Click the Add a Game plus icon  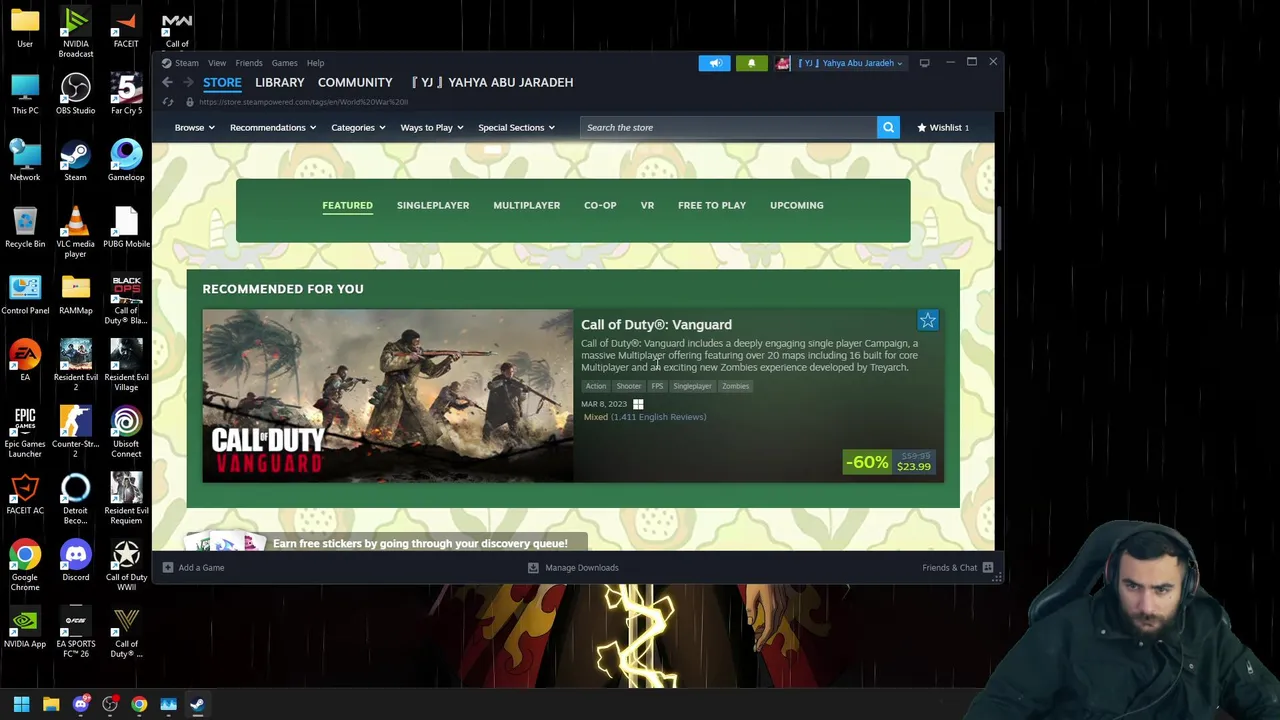(167, 567)
